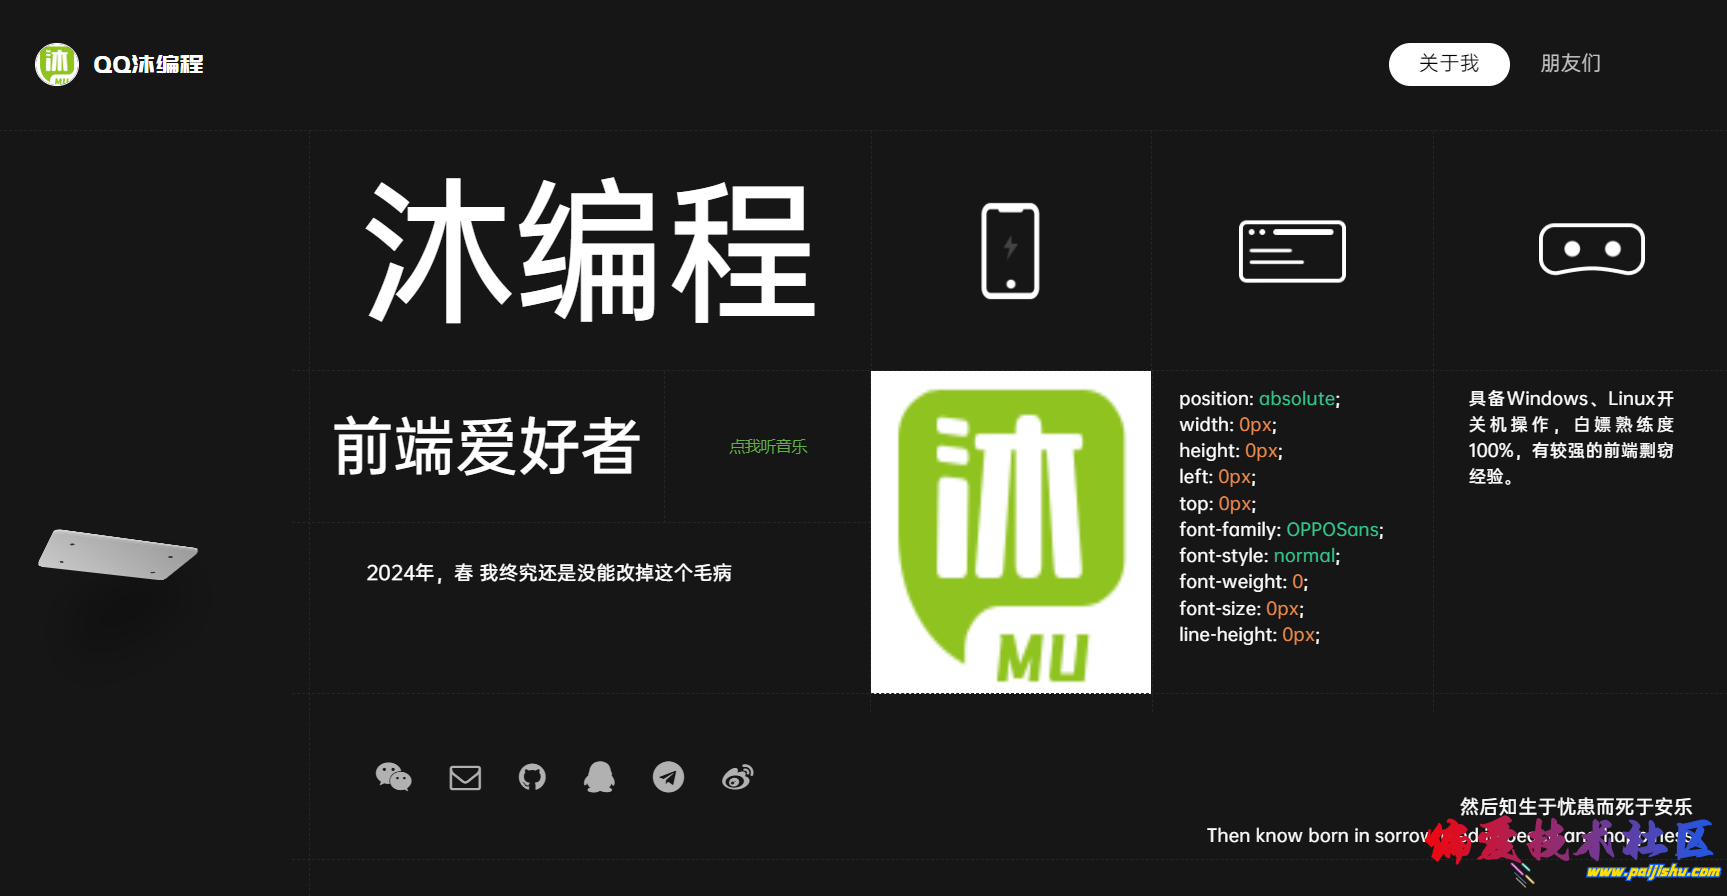
Task: Select the 关于我 navigation tab
Action: pos(1449,64)
